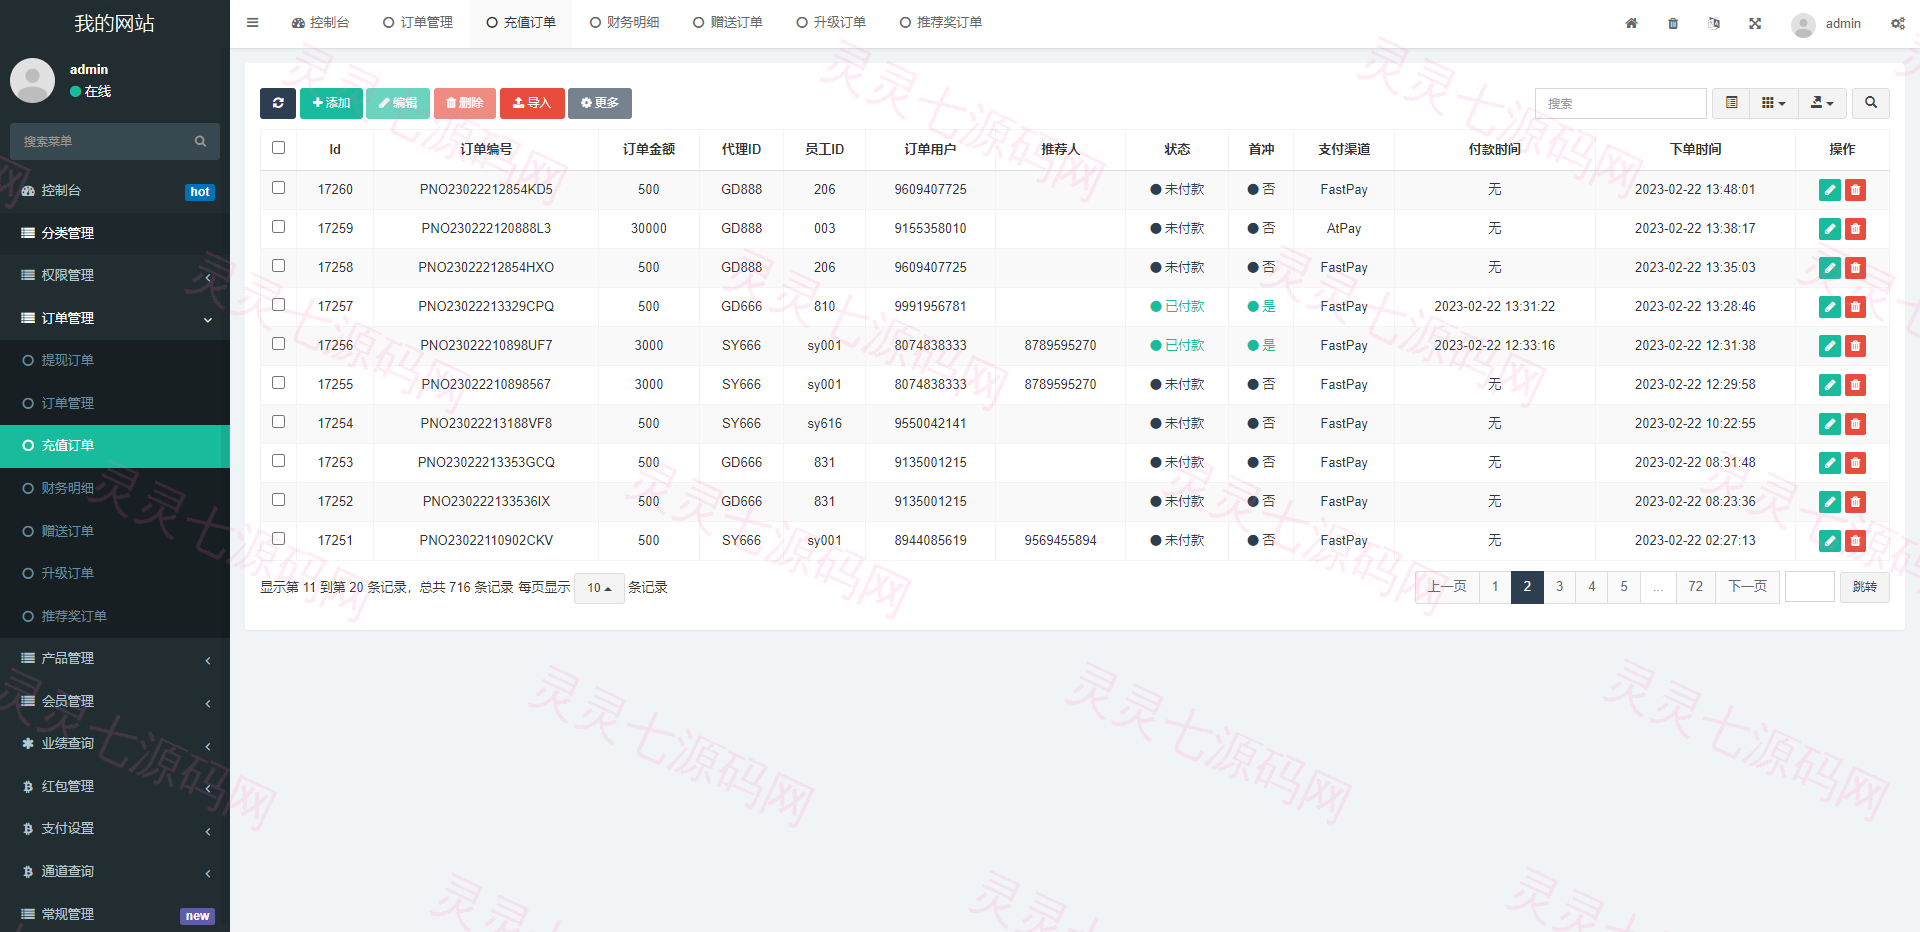Click the page jump number field
The height and width of the screenshot is (932, 1920).
(x=1810, y=587)
